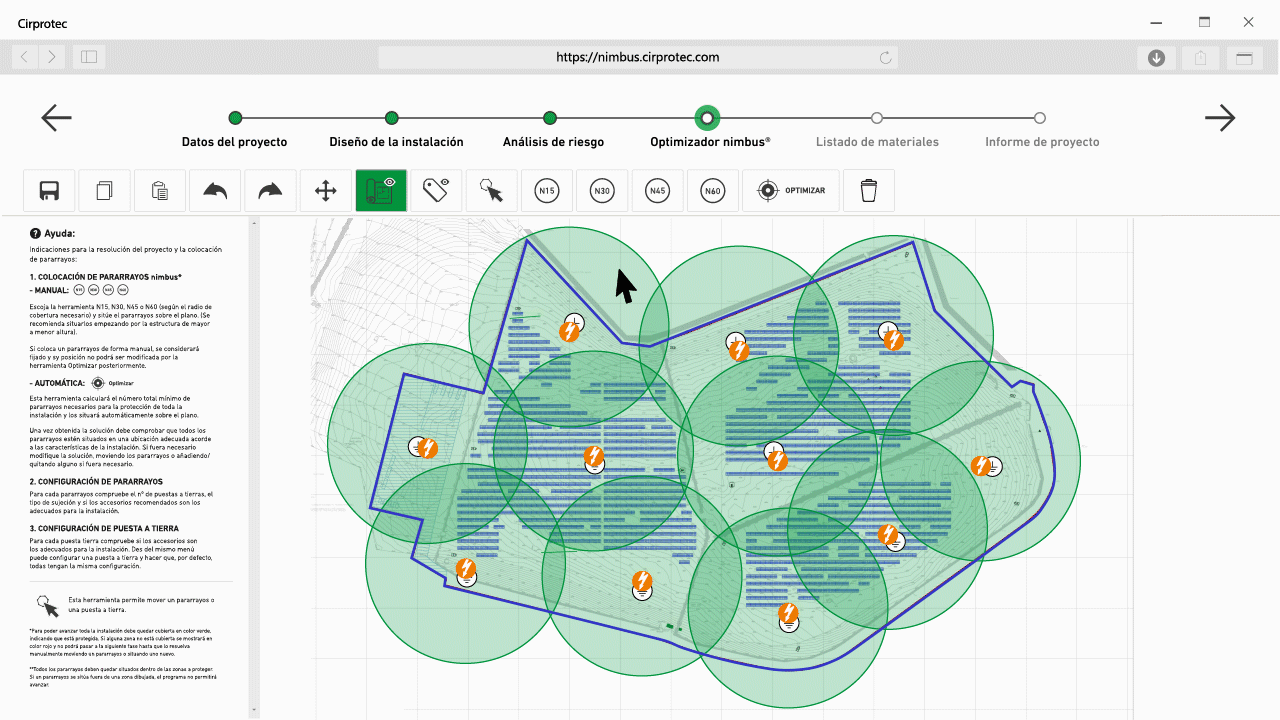Click the browser back button
The image size is (1280, 720).
(x=25, y=57)
